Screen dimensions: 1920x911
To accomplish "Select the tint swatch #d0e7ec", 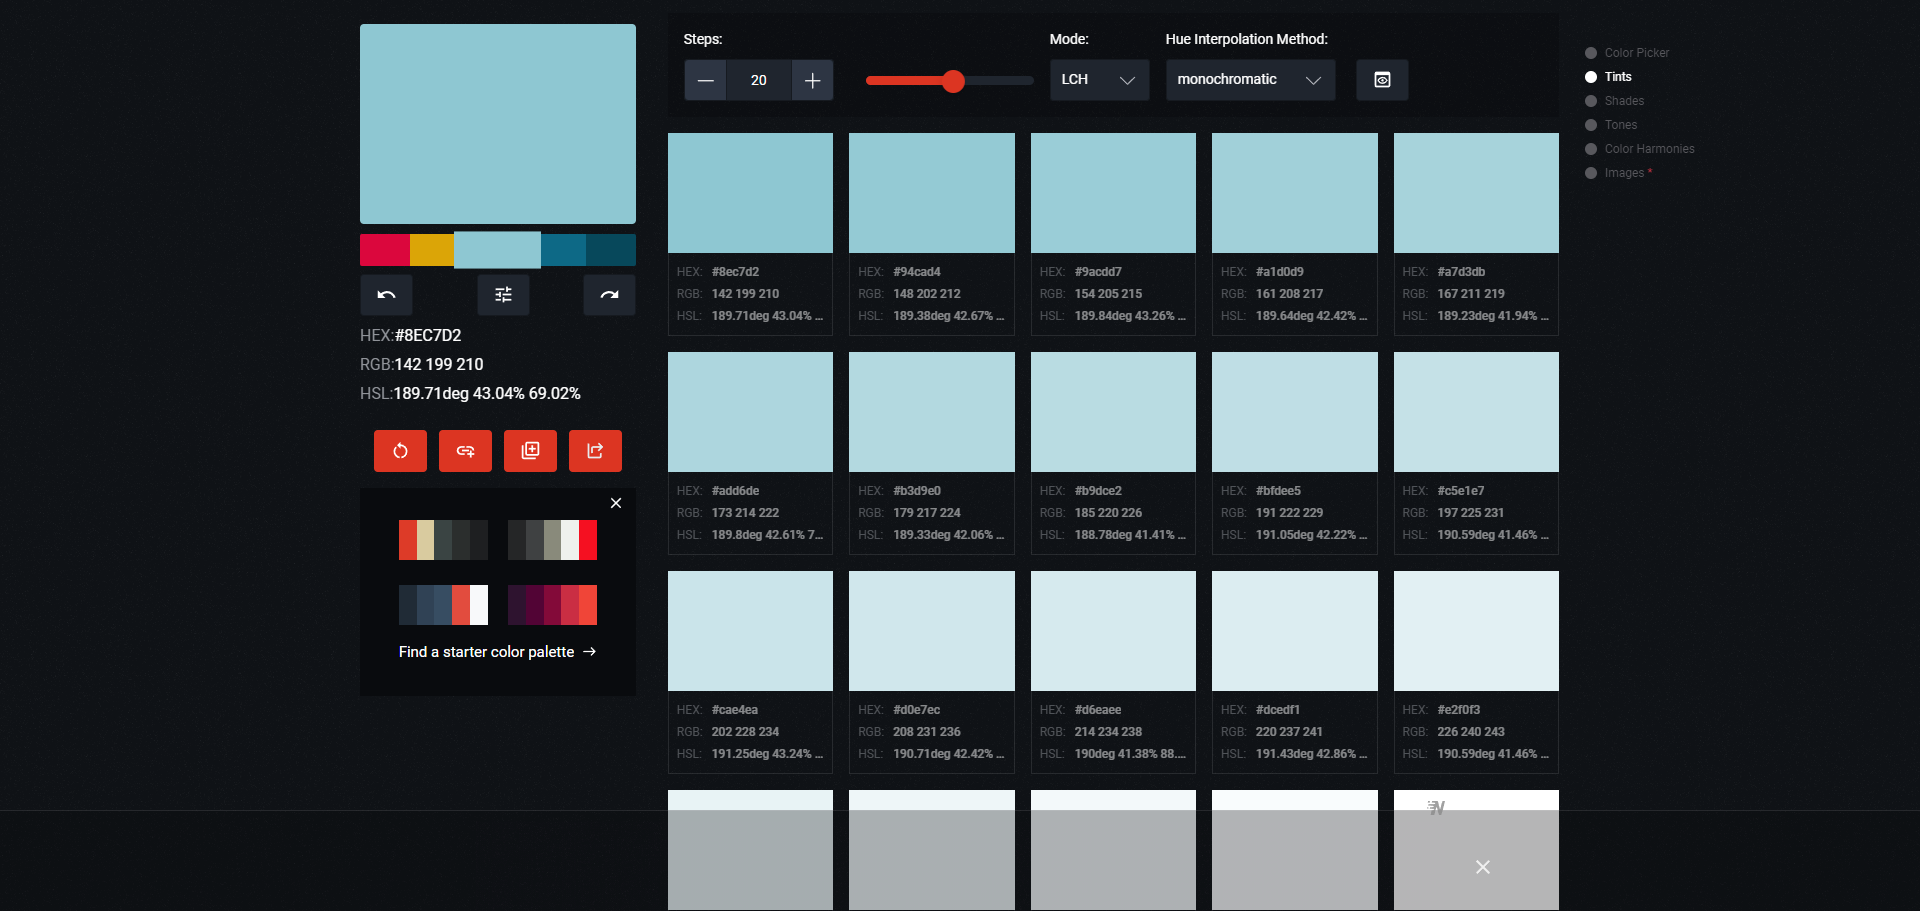I will coord(932,631).
